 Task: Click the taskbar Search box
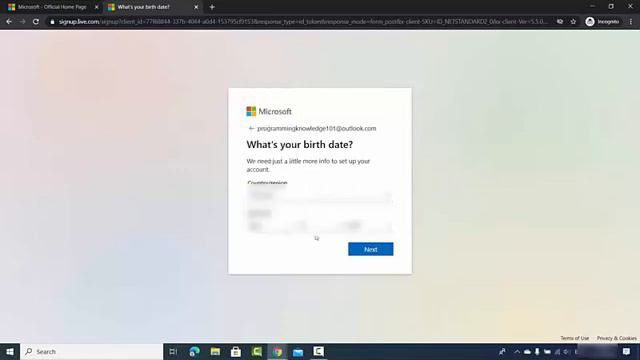coord(91,351)
